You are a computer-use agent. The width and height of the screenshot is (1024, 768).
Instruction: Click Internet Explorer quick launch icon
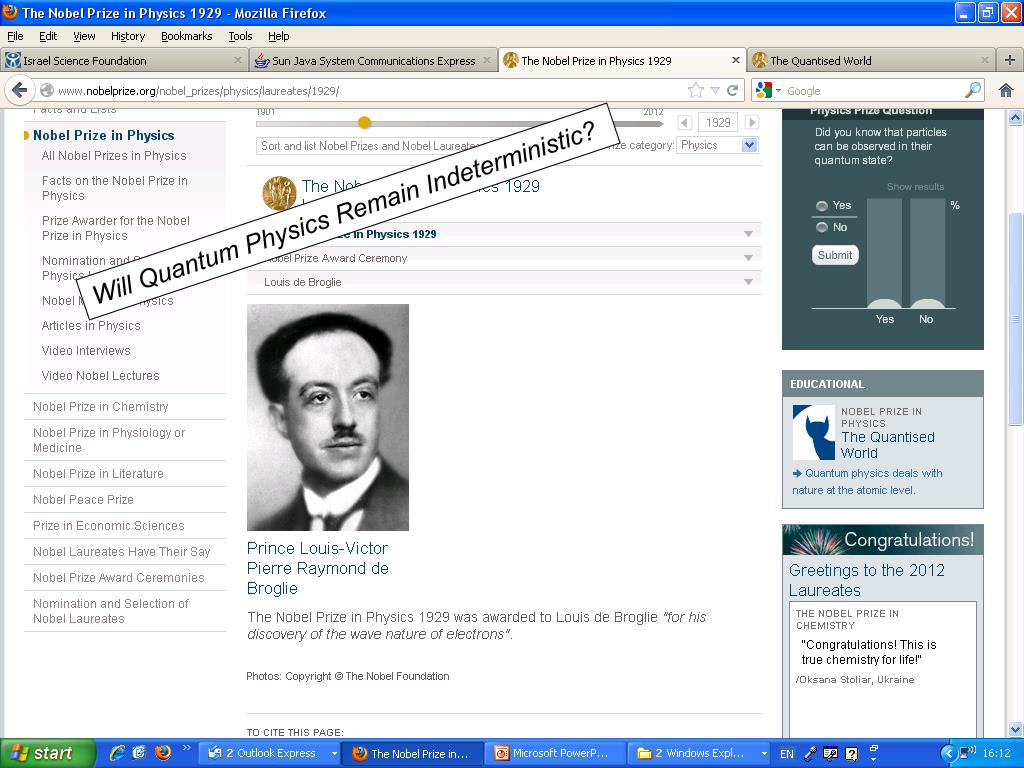point(118,753)
